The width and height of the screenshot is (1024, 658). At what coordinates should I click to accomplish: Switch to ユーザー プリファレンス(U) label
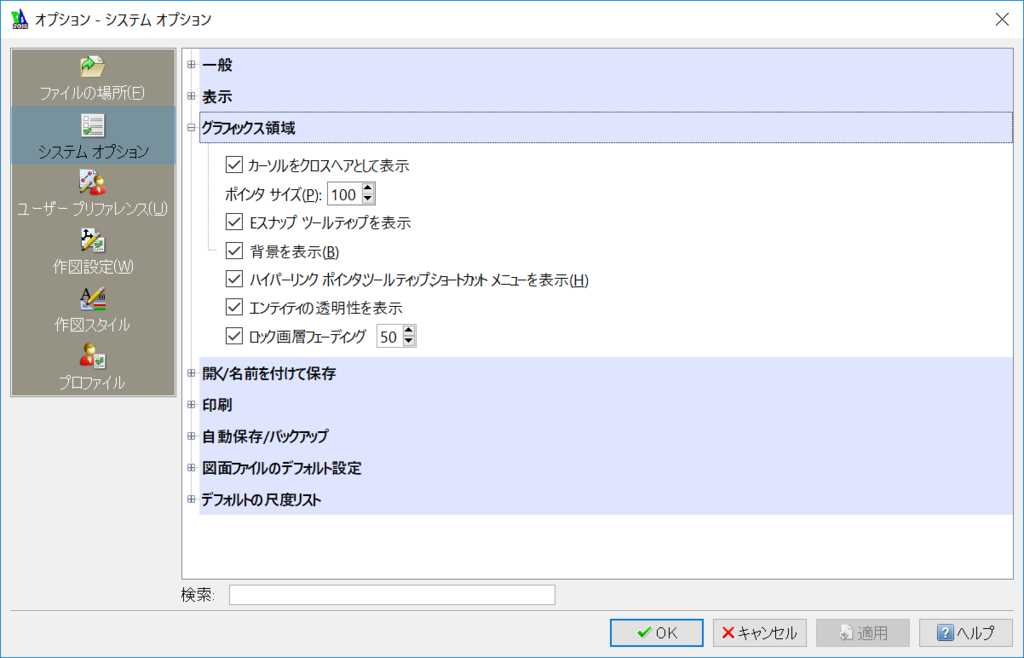(93, 209)
